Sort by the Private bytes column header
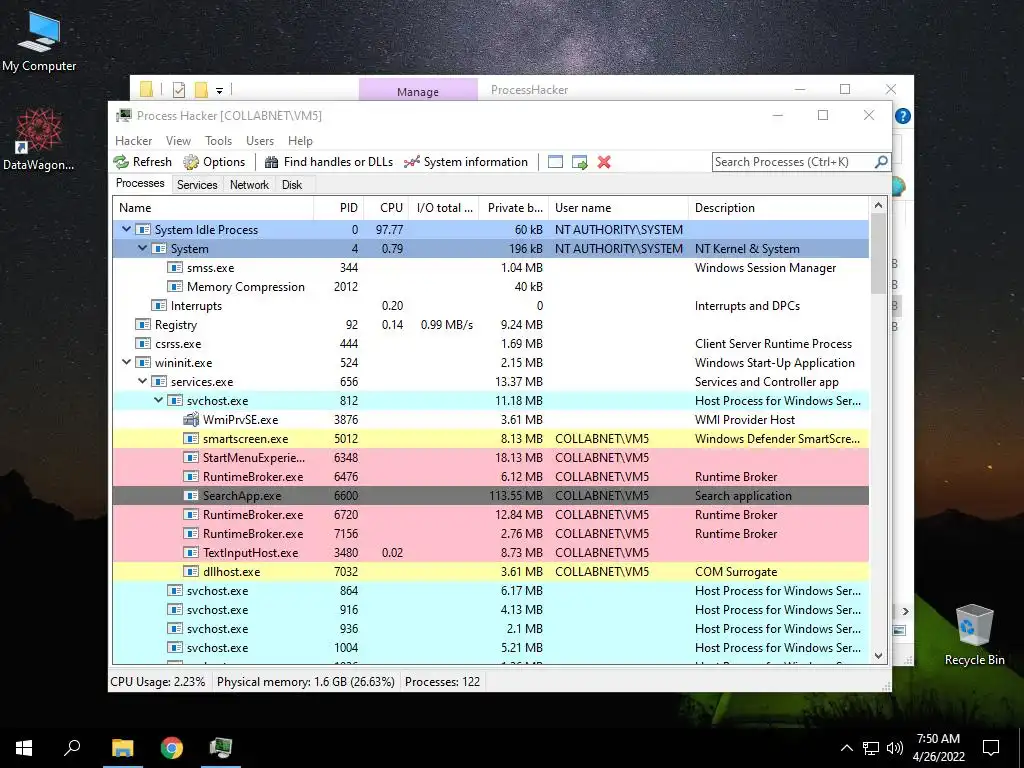Image resolution: width=1024 pixels, height=768 pixels. coord(514,208)
